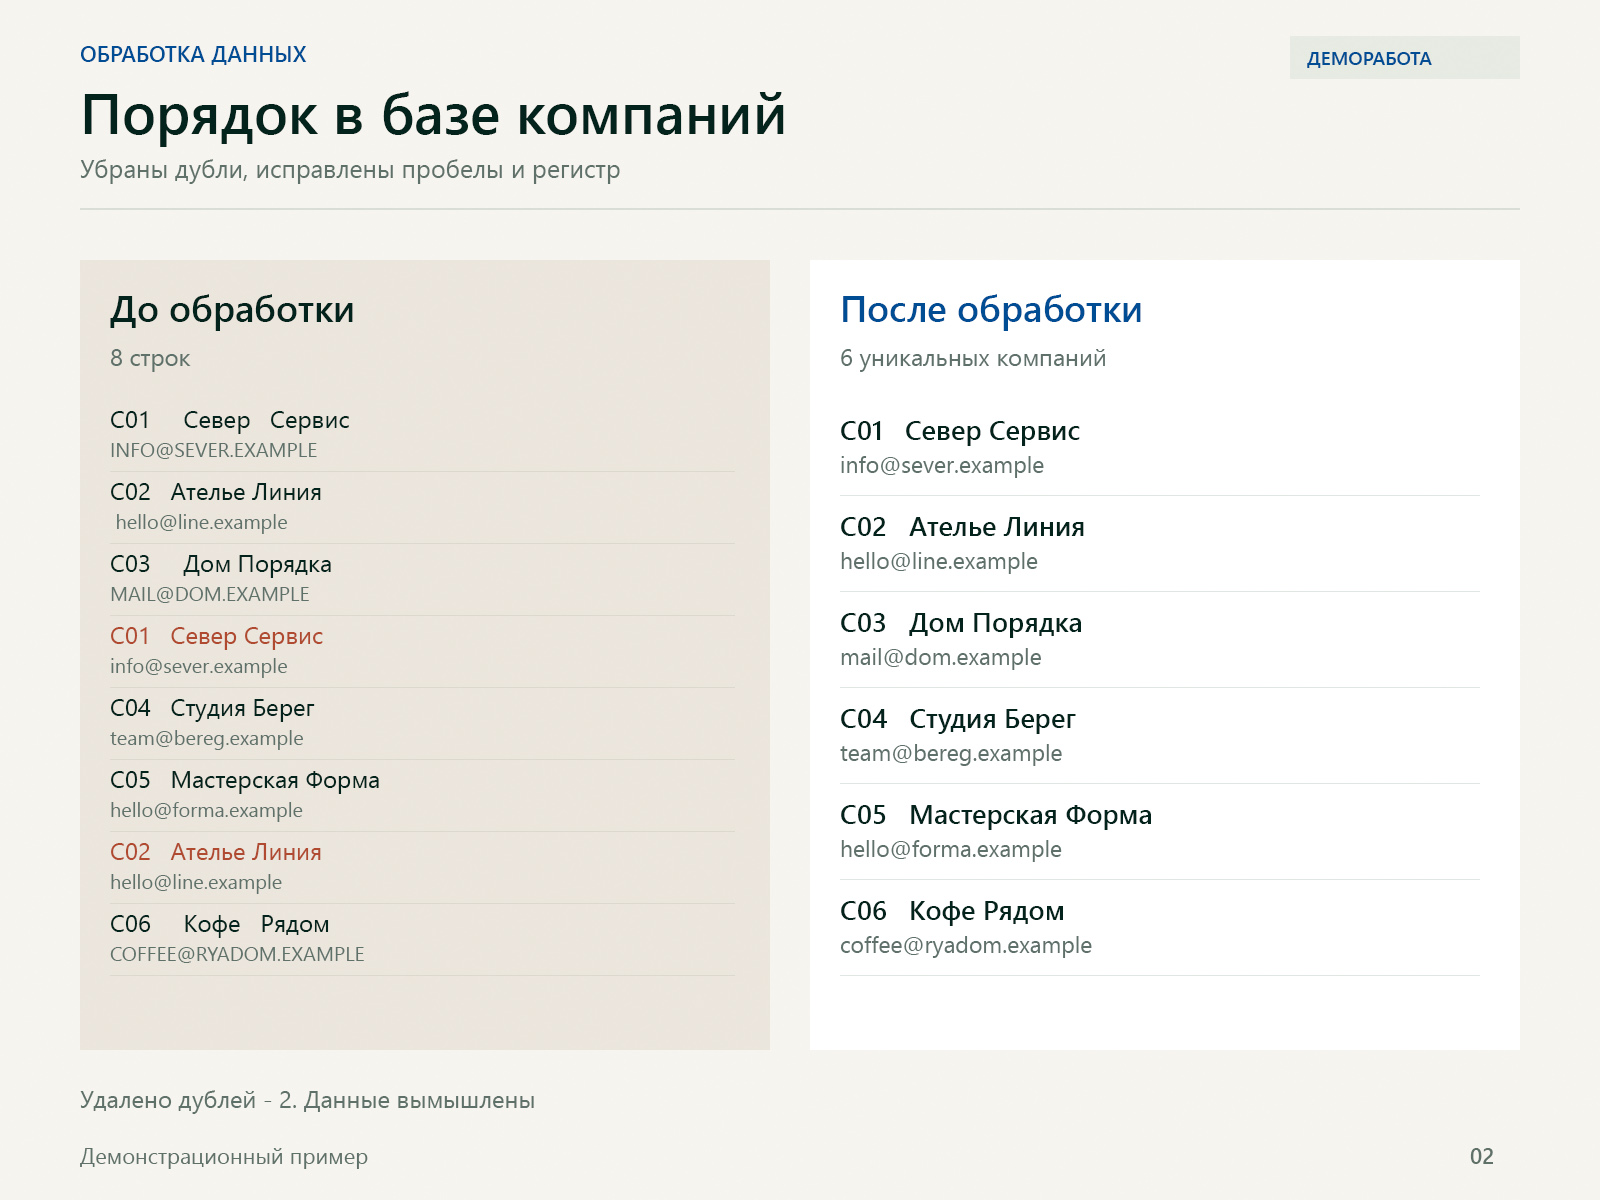
Task: Click C02 Ателье Линия in После обработки
Action: (x=962, y=527)
